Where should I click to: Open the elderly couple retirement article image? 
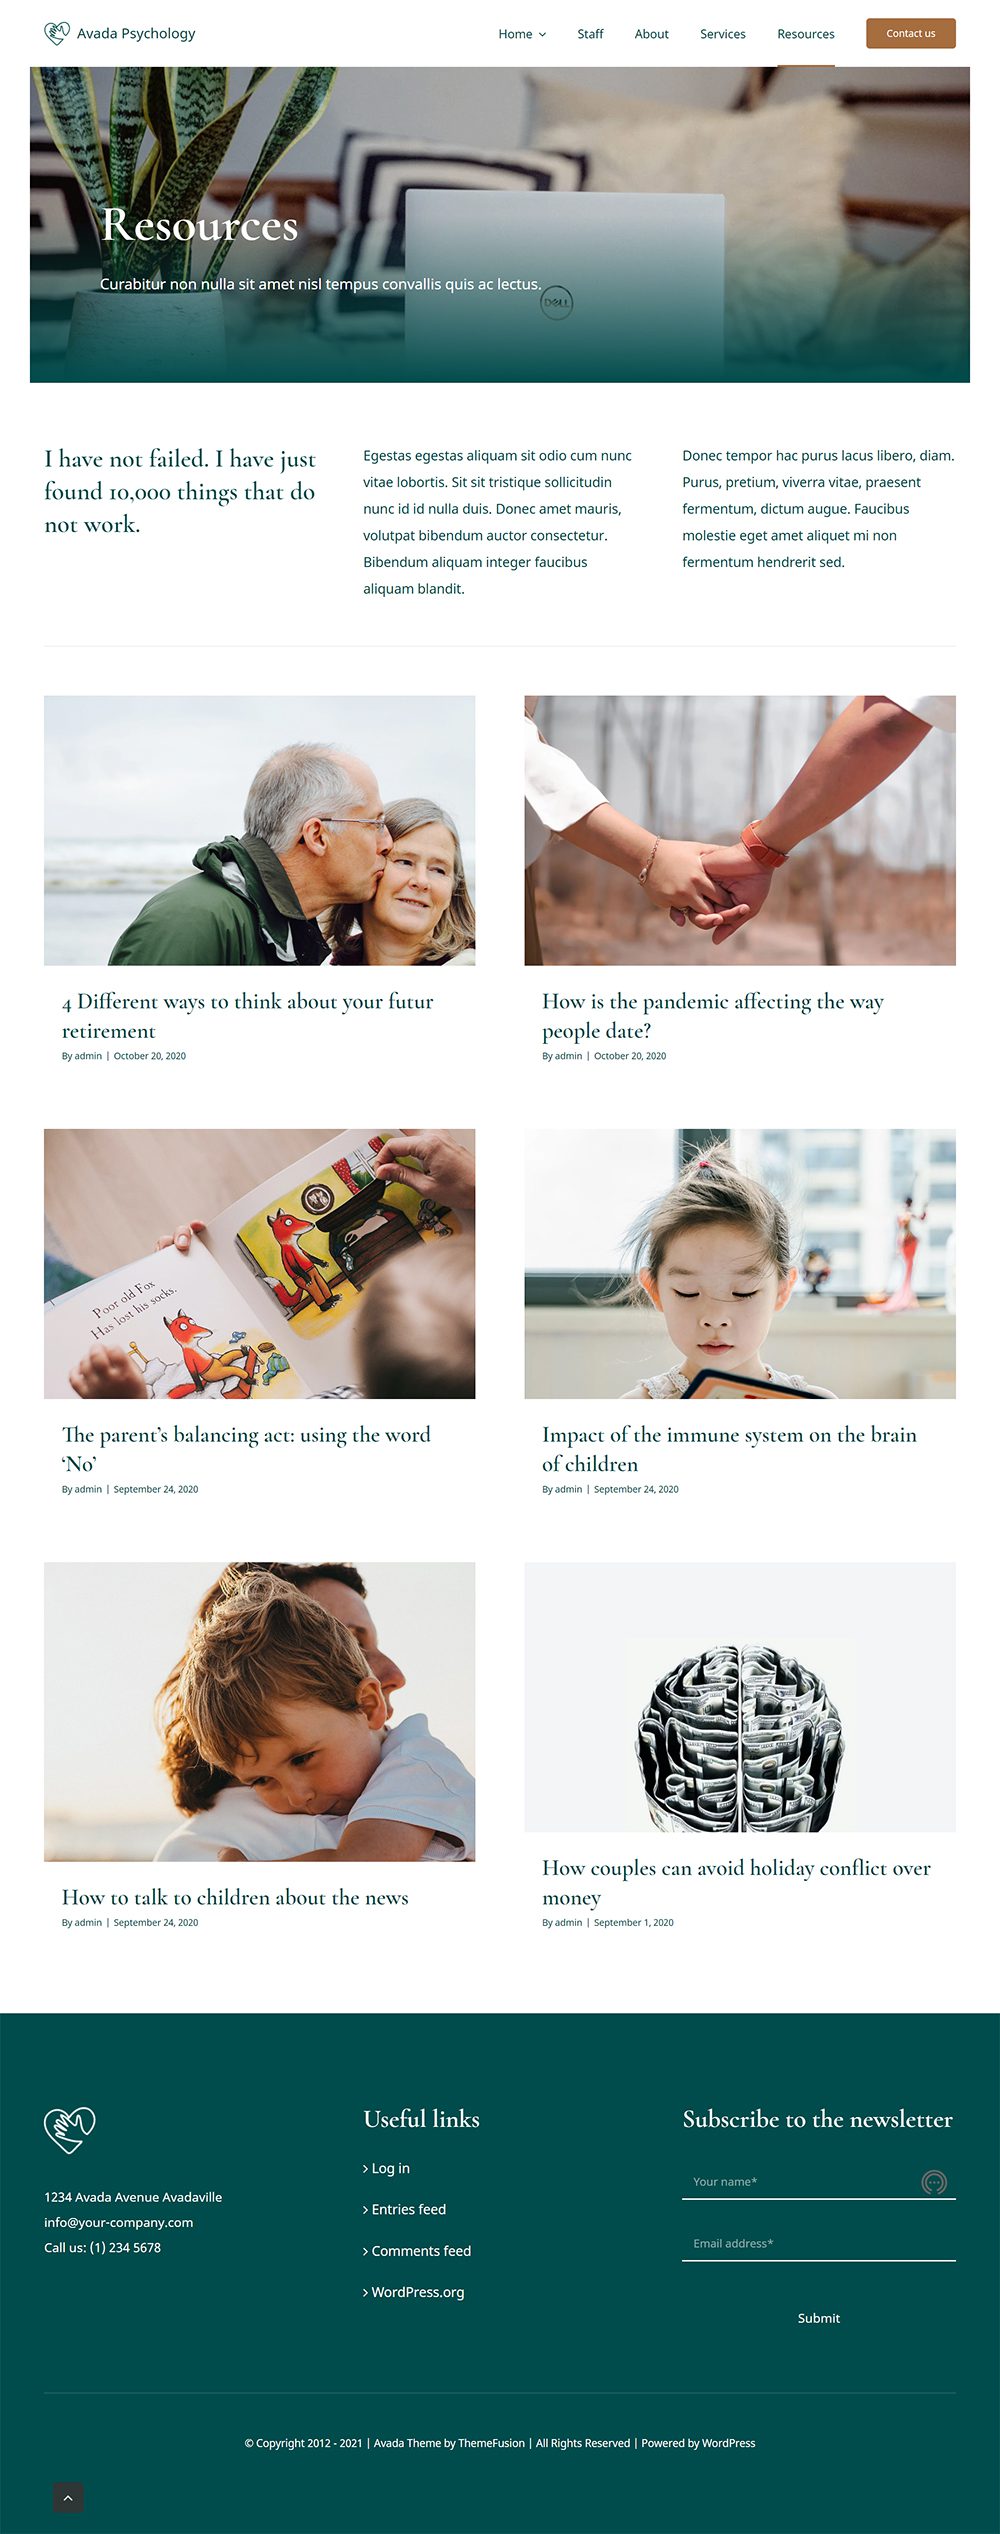(x=259, y=830)
